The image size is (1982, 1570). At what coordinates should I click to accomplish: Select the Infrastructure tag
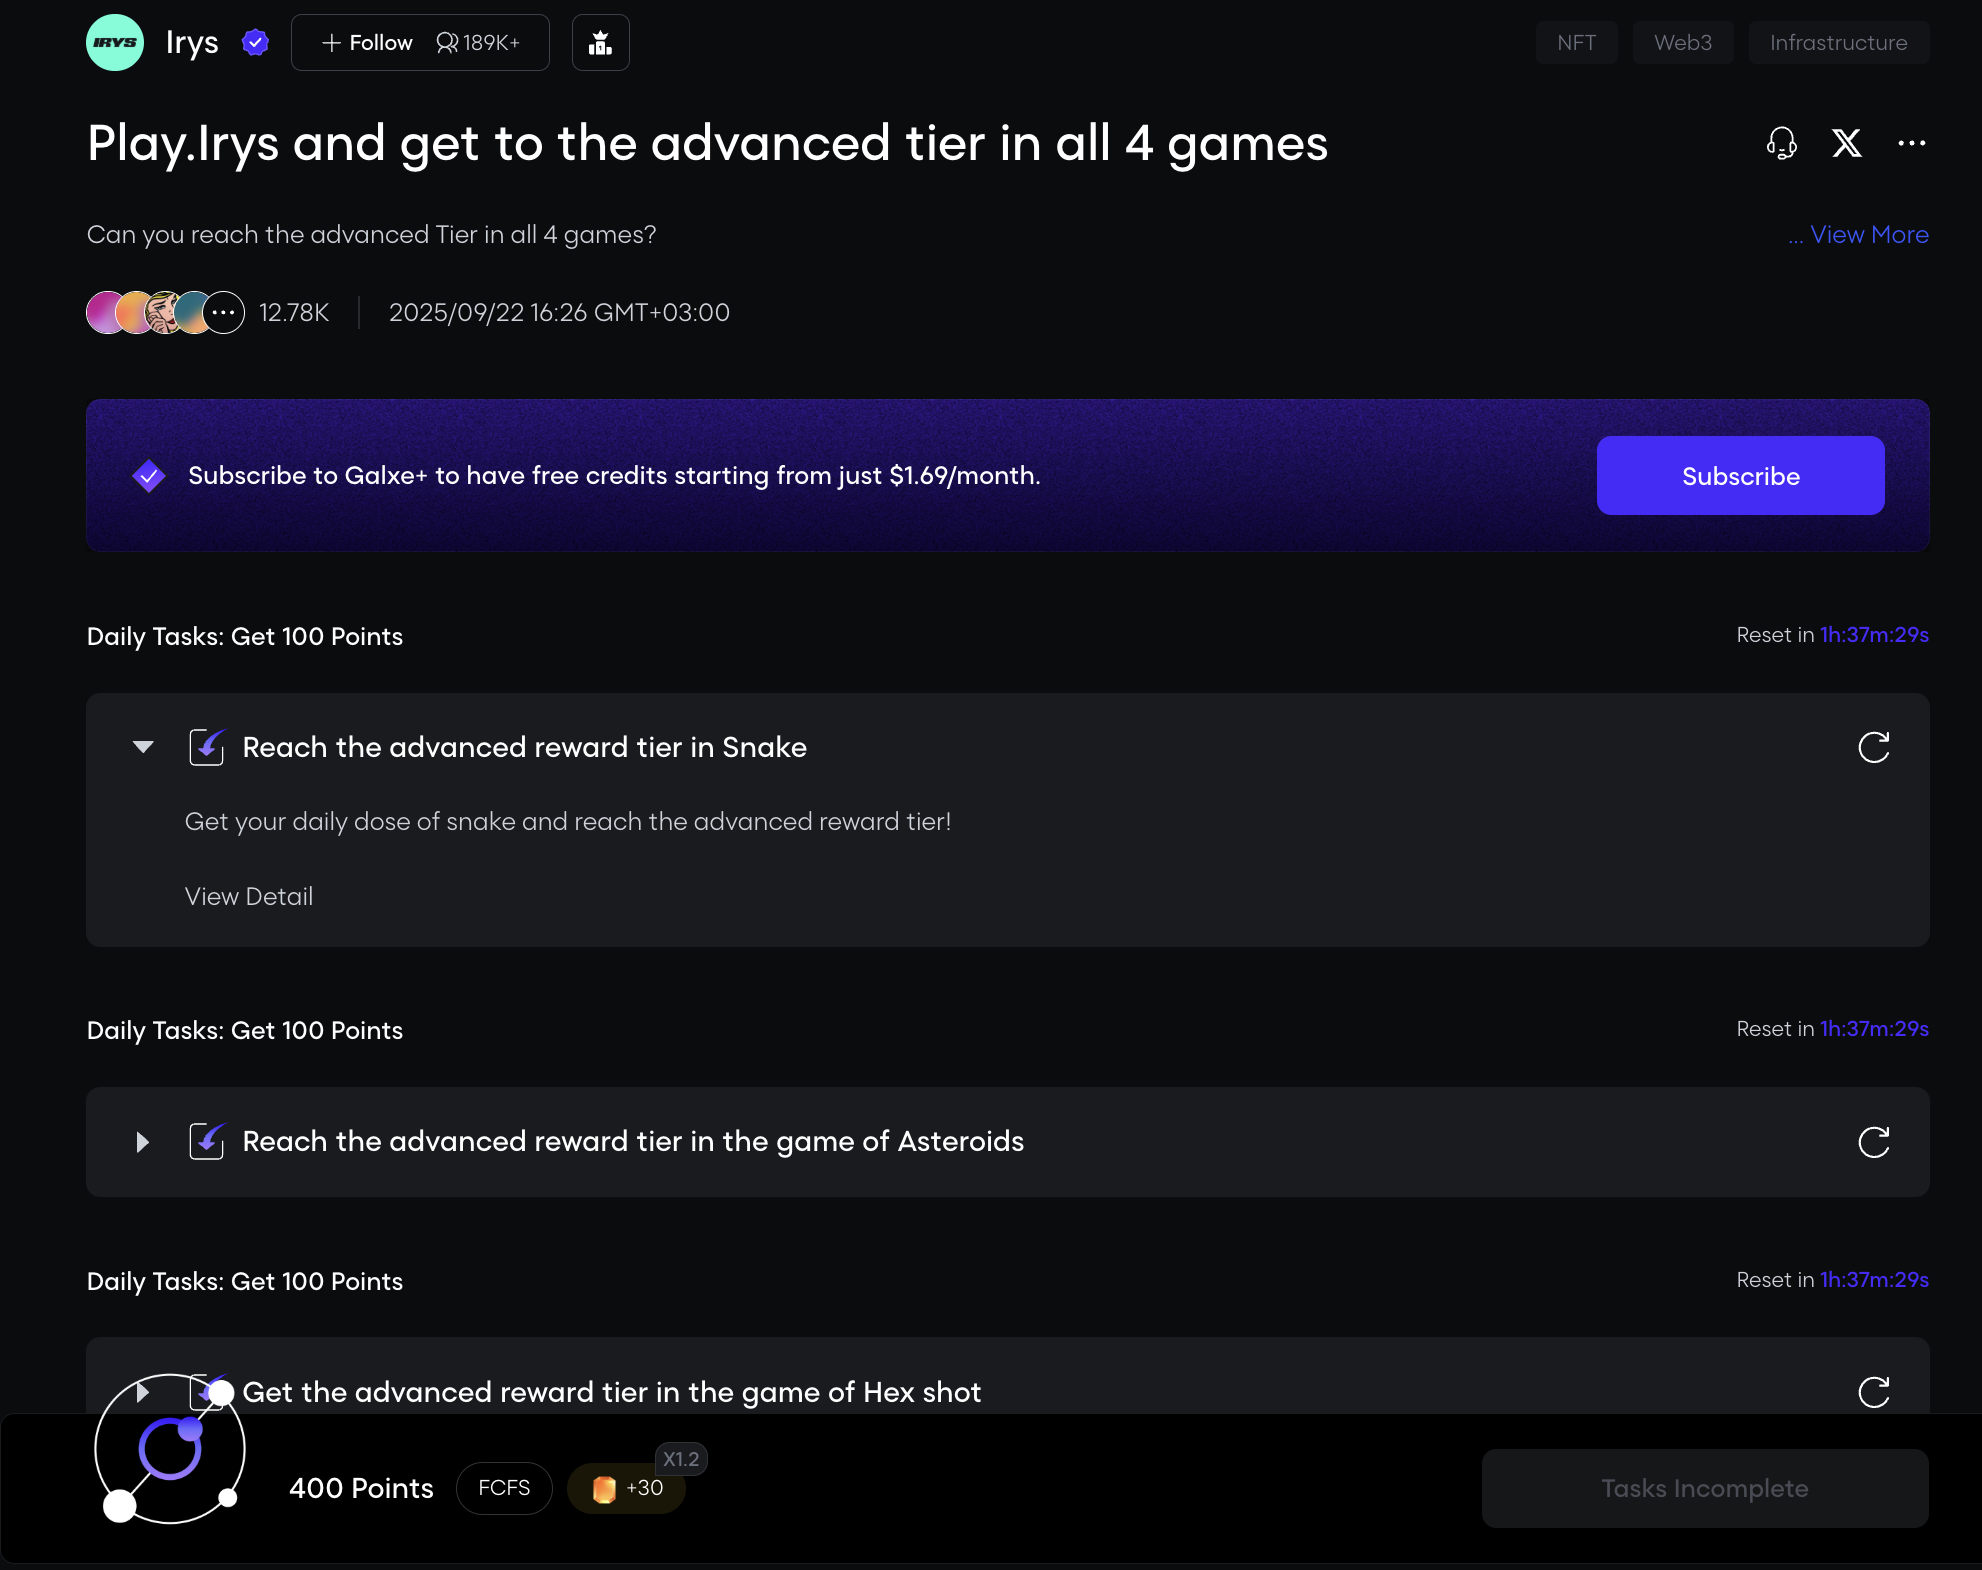[x=1838, y=43]
